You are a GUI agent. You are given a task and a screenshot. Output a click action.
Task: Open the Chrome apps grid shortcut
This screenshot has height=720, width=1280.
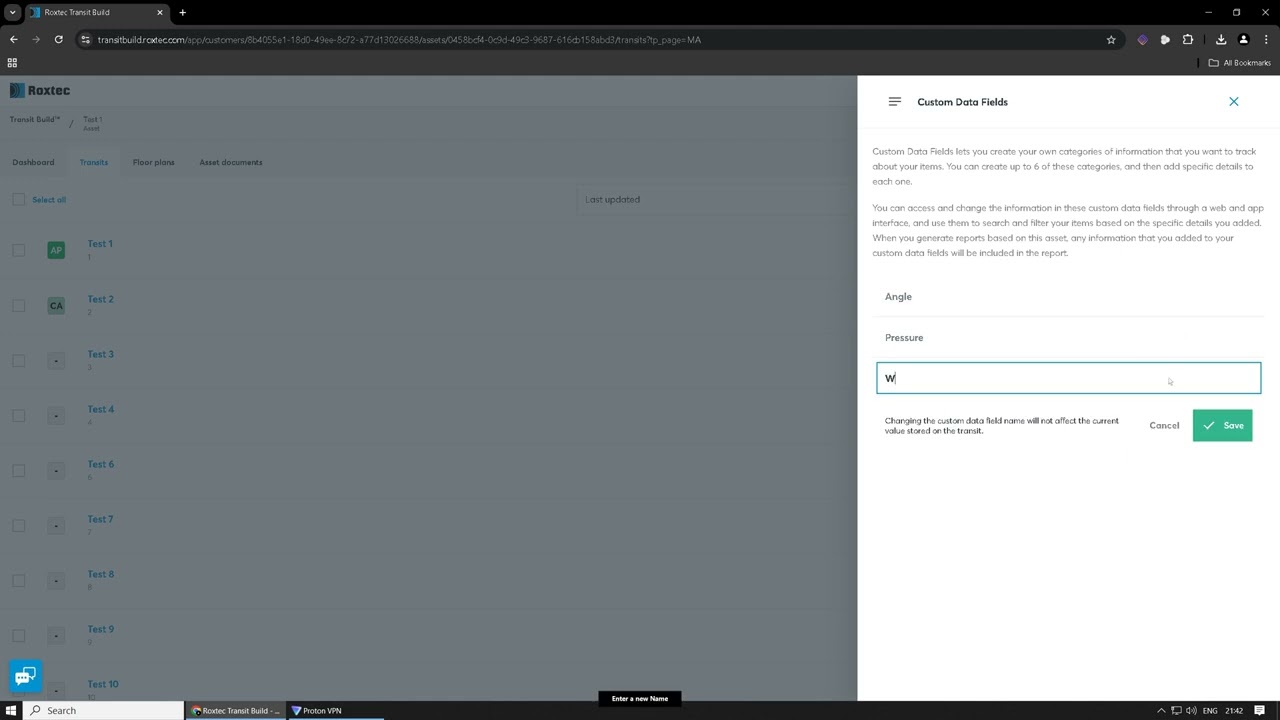12,63
